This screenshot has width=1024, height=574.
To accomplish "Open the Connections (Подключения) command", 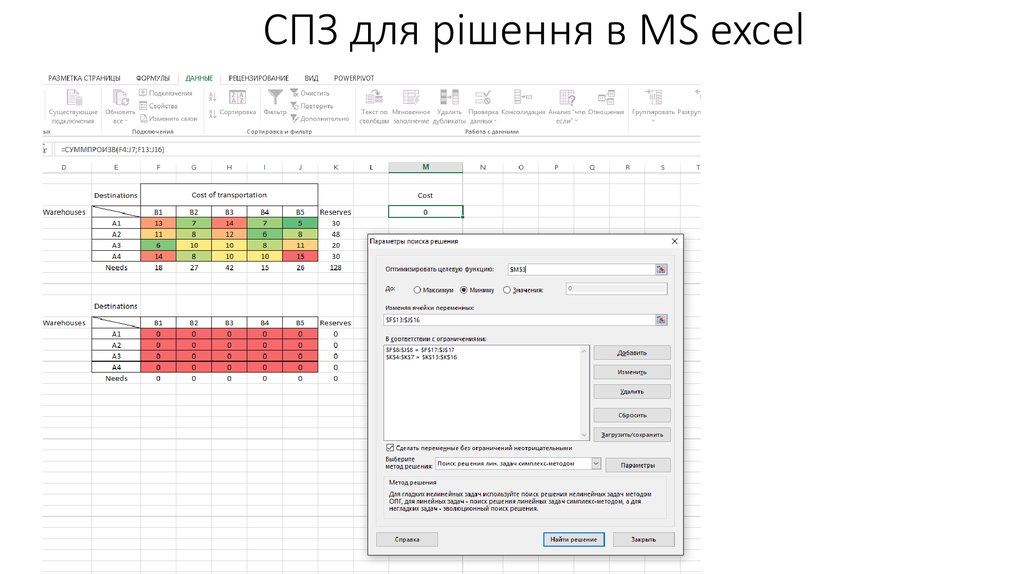I will point(166,93).
